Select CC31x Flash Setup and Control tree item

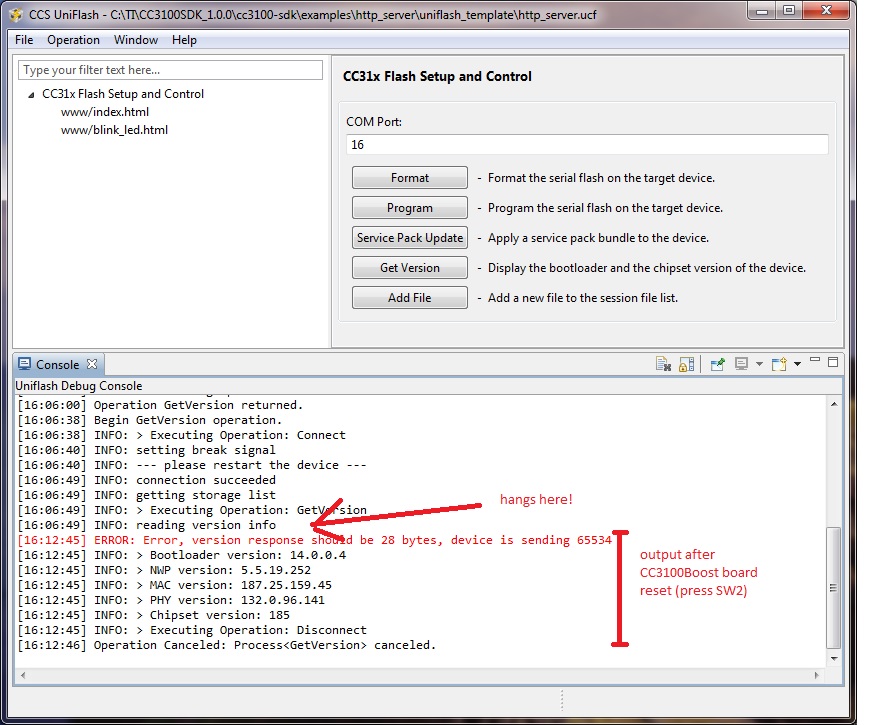pos(122,94)
